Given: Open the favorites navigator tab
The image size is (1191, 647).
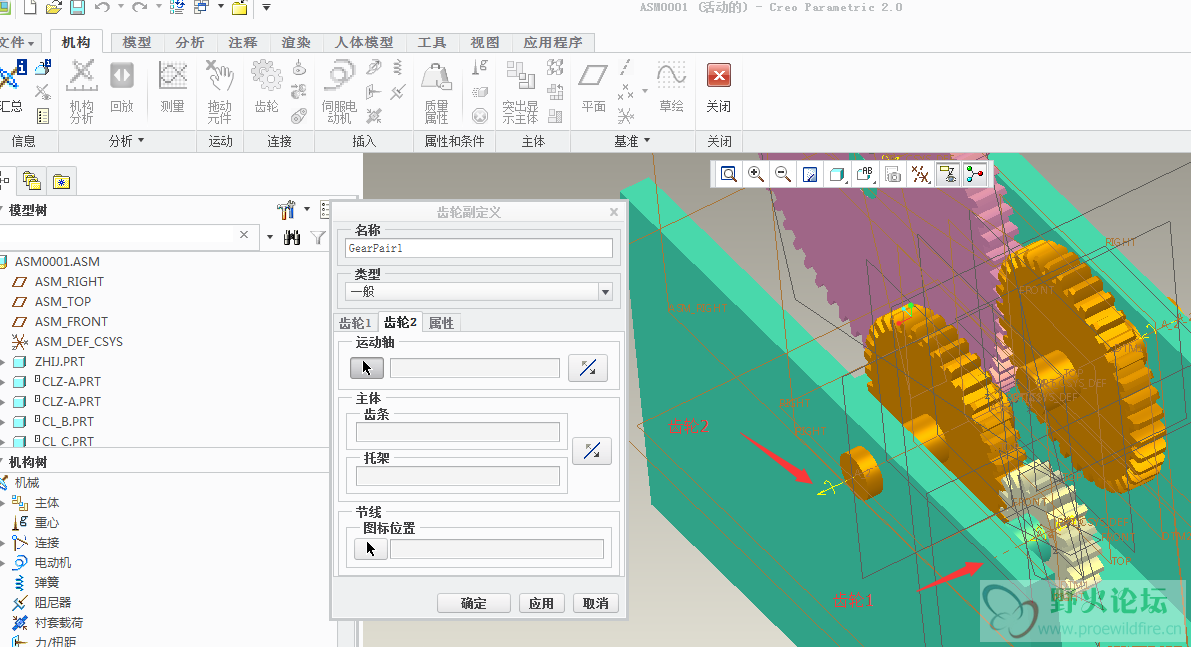Looking at the screenshot, I should click(x=62, y=181).
